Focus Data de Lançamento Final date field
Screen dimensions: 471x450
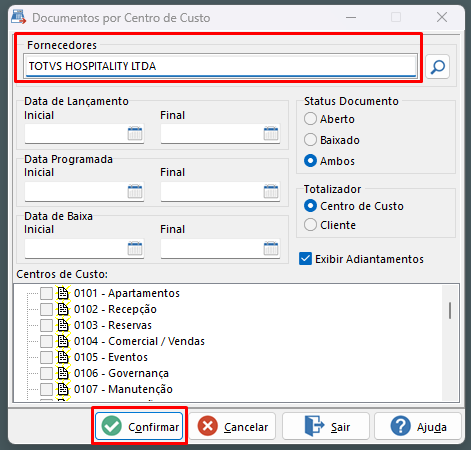[220, 134]
